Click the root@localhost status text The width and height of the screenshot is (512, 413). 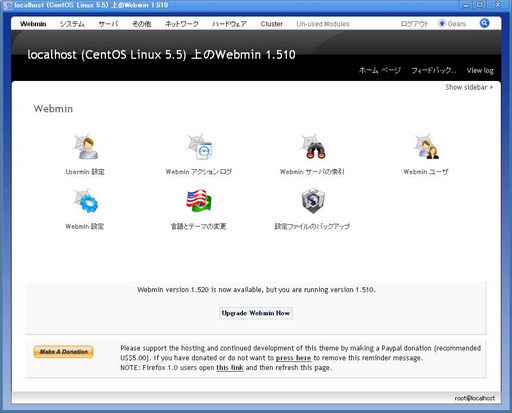coord(475,398)
